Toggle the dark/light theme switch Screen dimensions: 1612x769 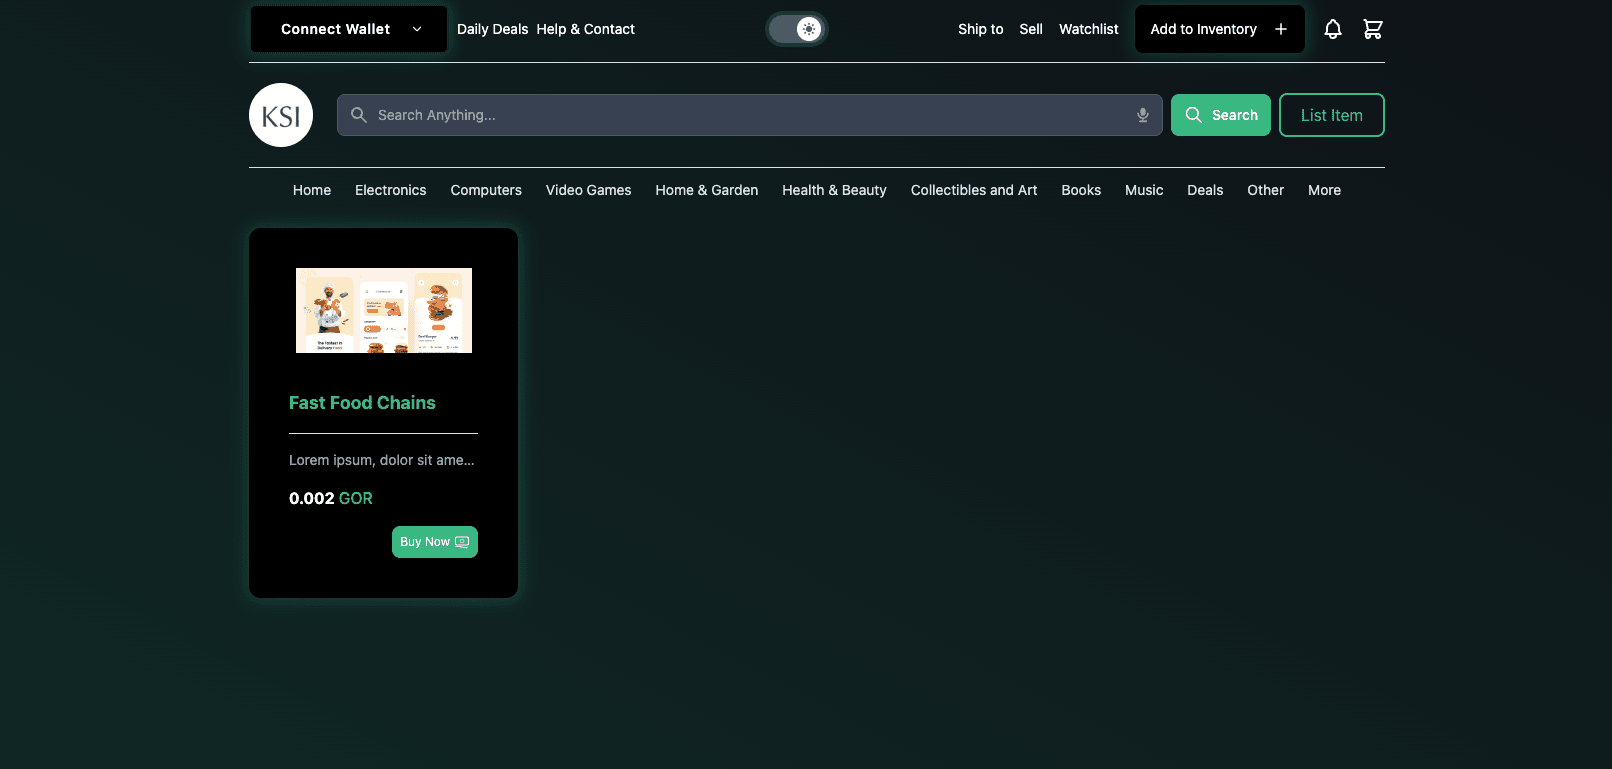[x=797, y=29]
